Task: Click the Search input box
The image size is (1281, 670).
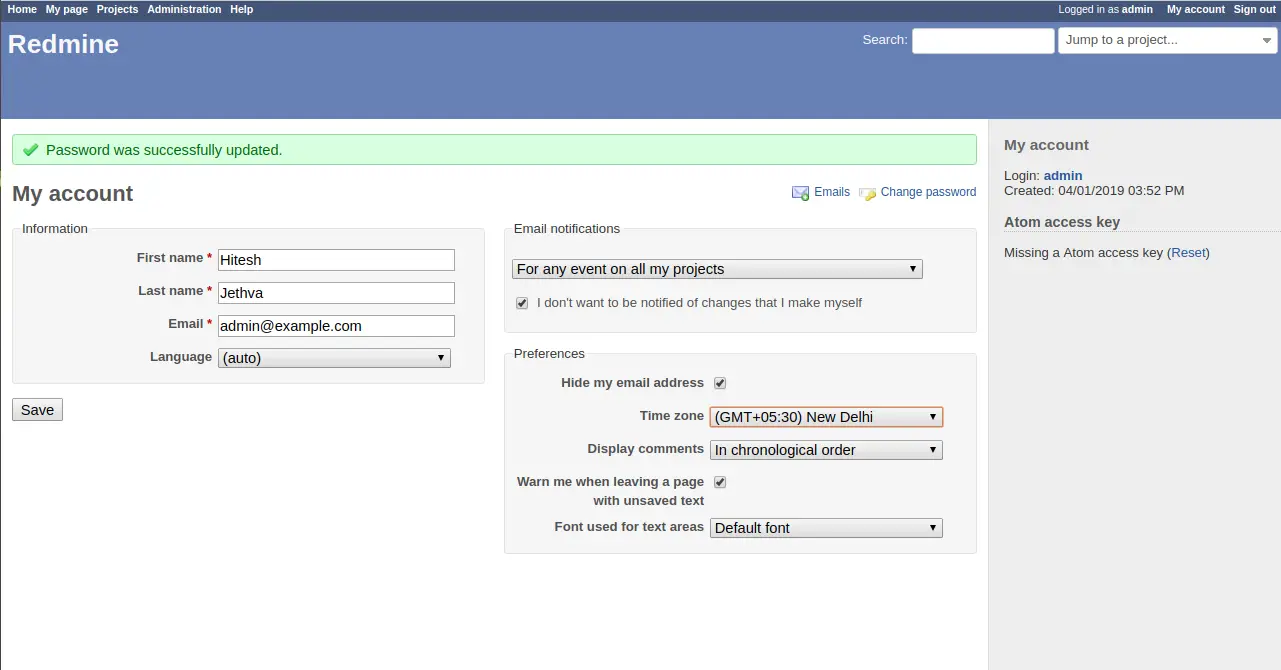Action: 983,40
